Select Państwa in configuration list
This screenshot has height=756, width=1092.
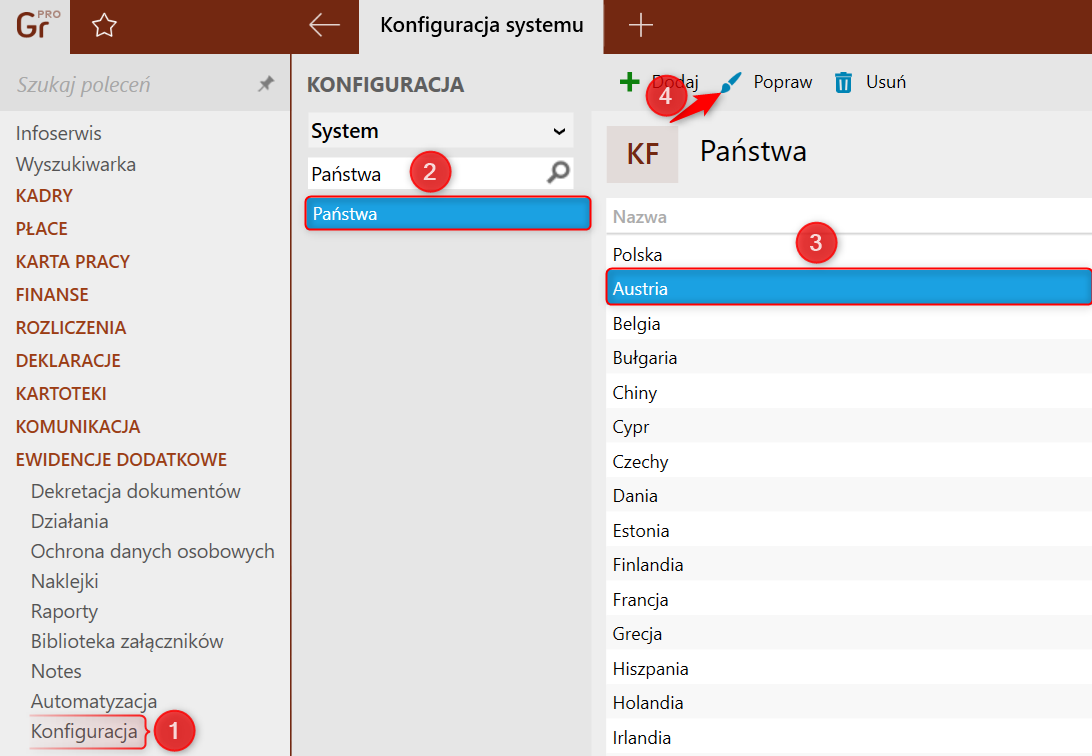448,214
